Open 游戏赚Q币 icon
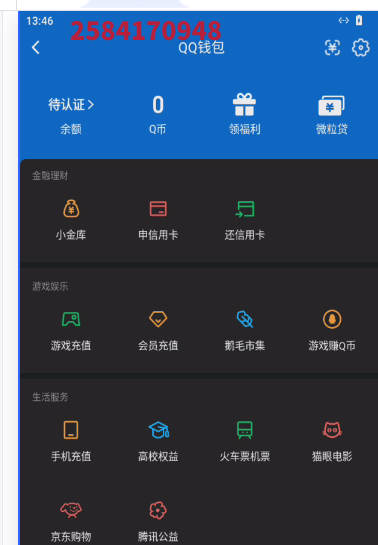This screenshot has height=545, width=378. click(x=332, y=319)
